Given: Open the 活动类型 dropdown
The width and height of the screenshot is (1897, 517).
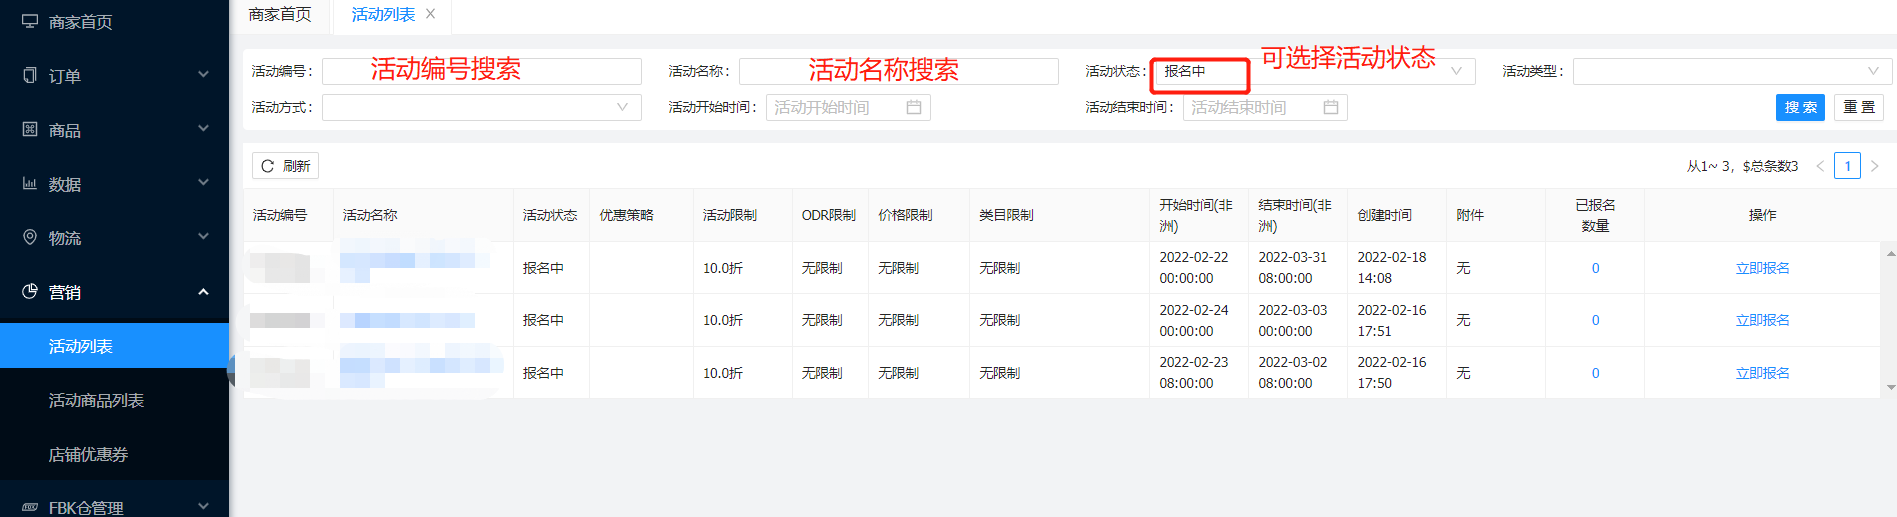Looking at the screenshot, I should pos(1732,71).
